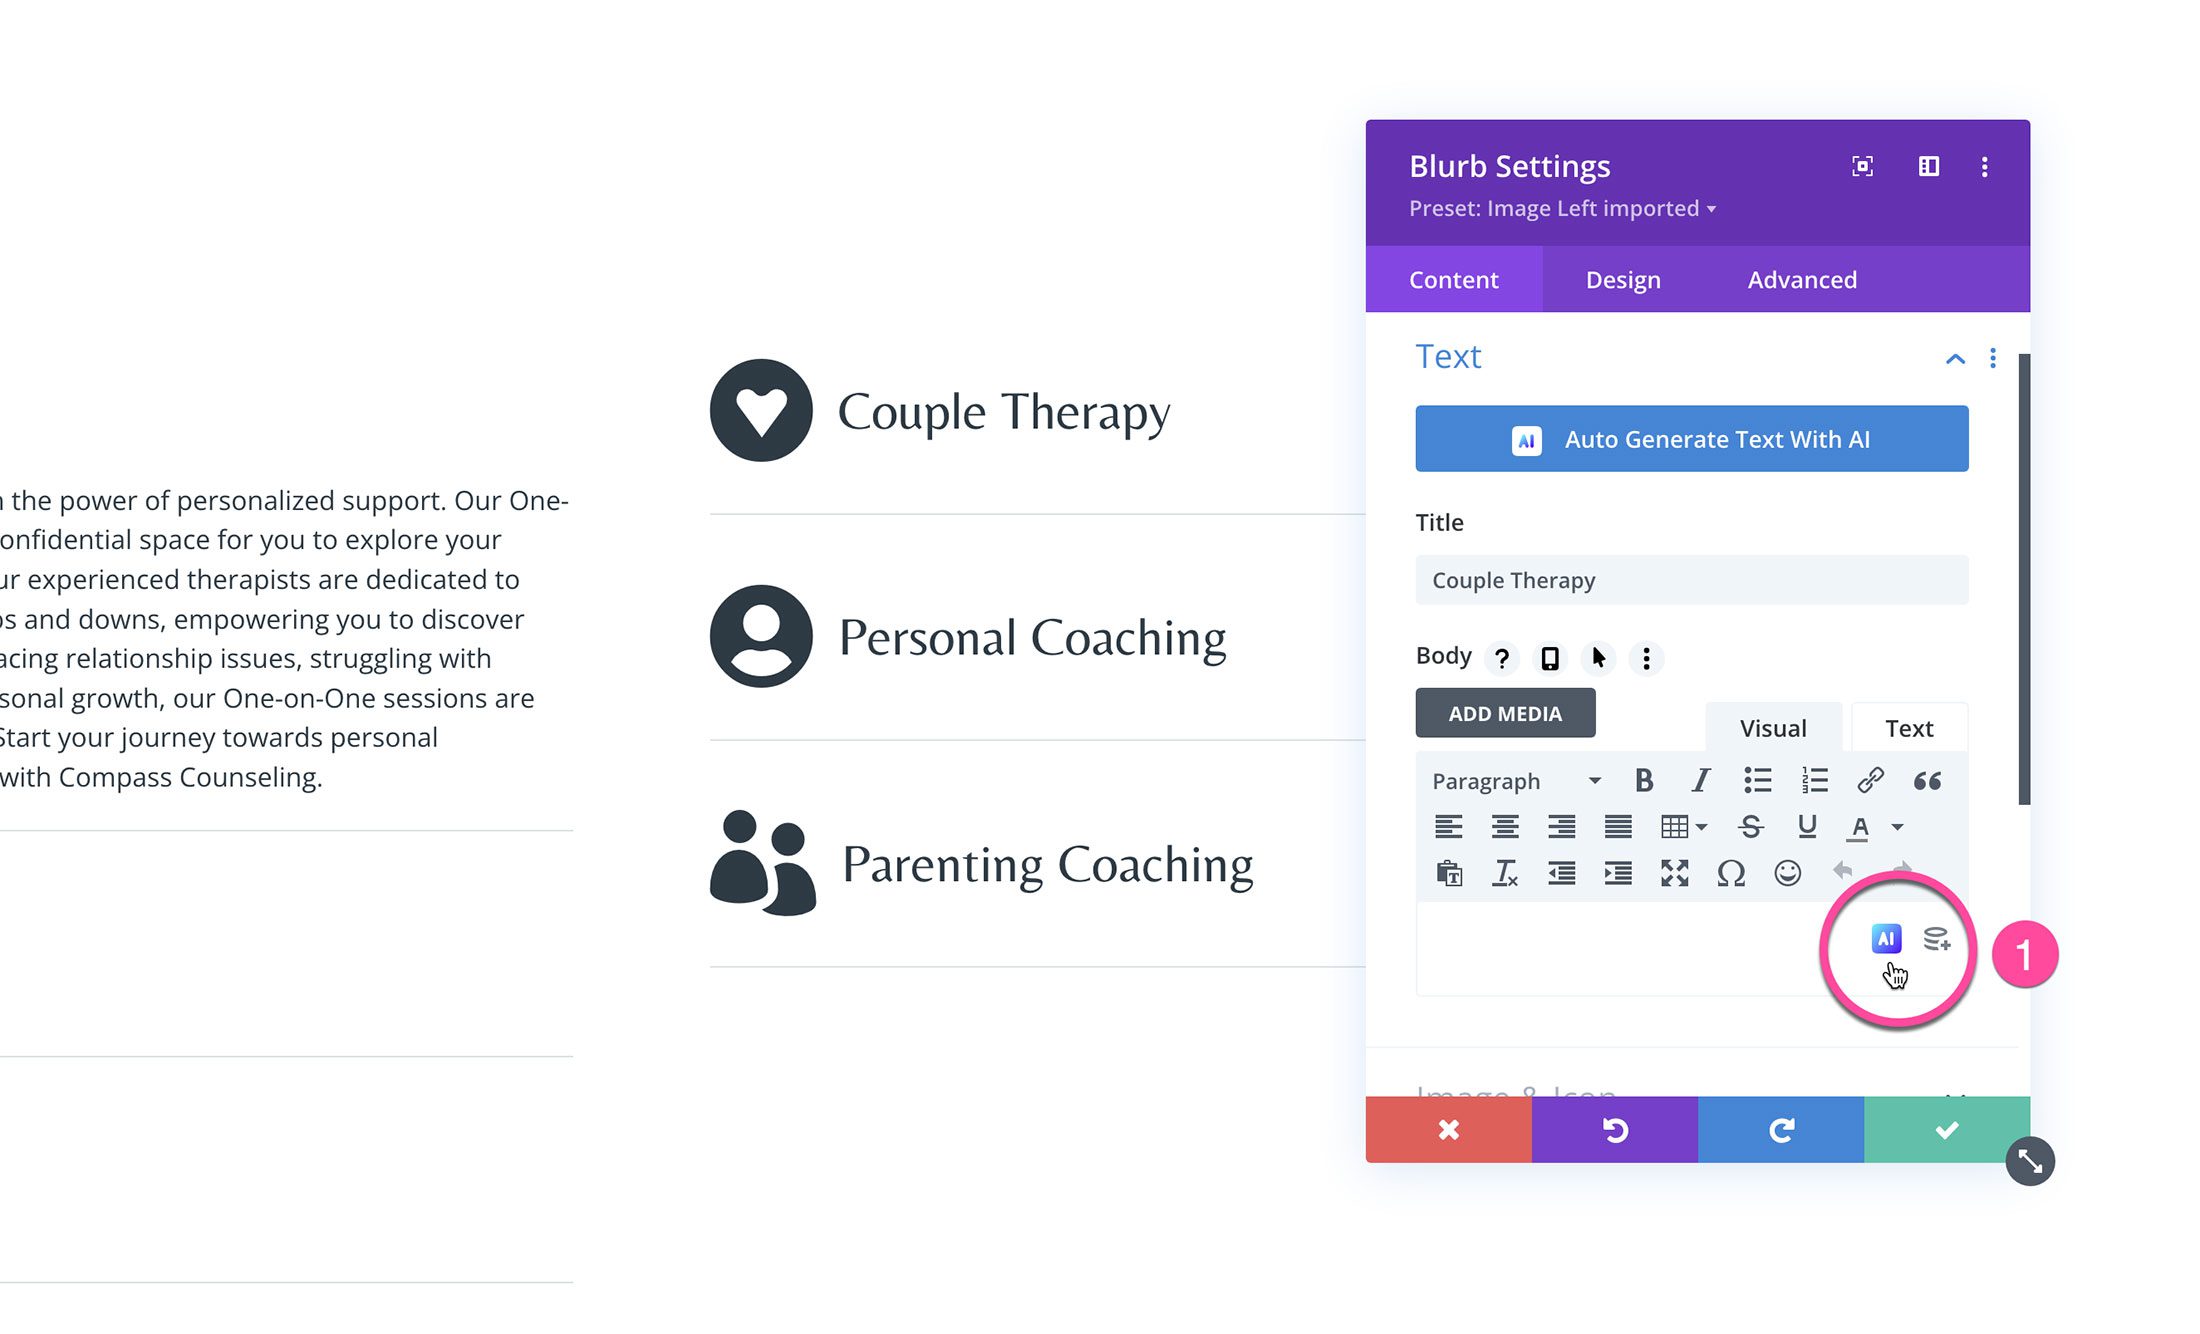Viewport: 2200px width, 1334px height.
Task: Click the undo reset button
Action: tap(1615, 1130)
